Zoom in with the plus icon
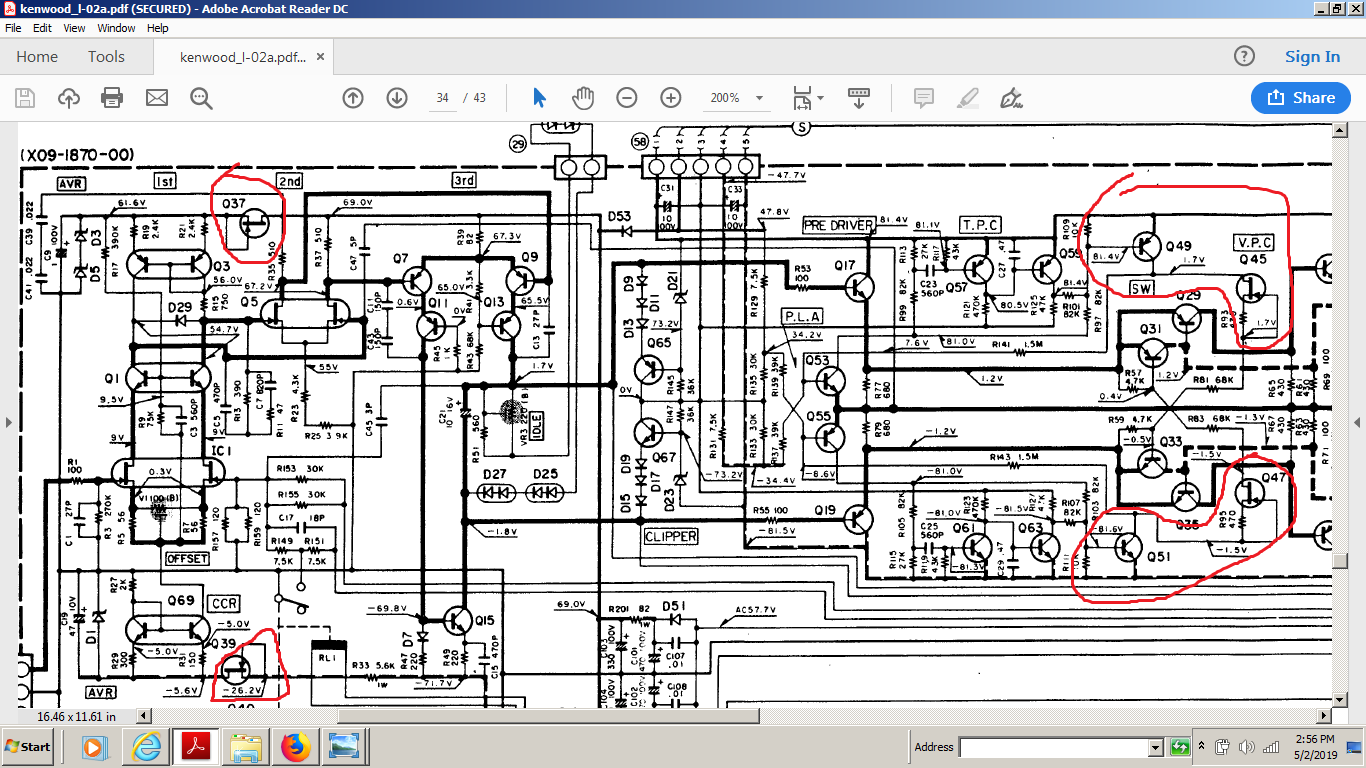This screenshot has height=768, width=1366. tap(671, 98)
